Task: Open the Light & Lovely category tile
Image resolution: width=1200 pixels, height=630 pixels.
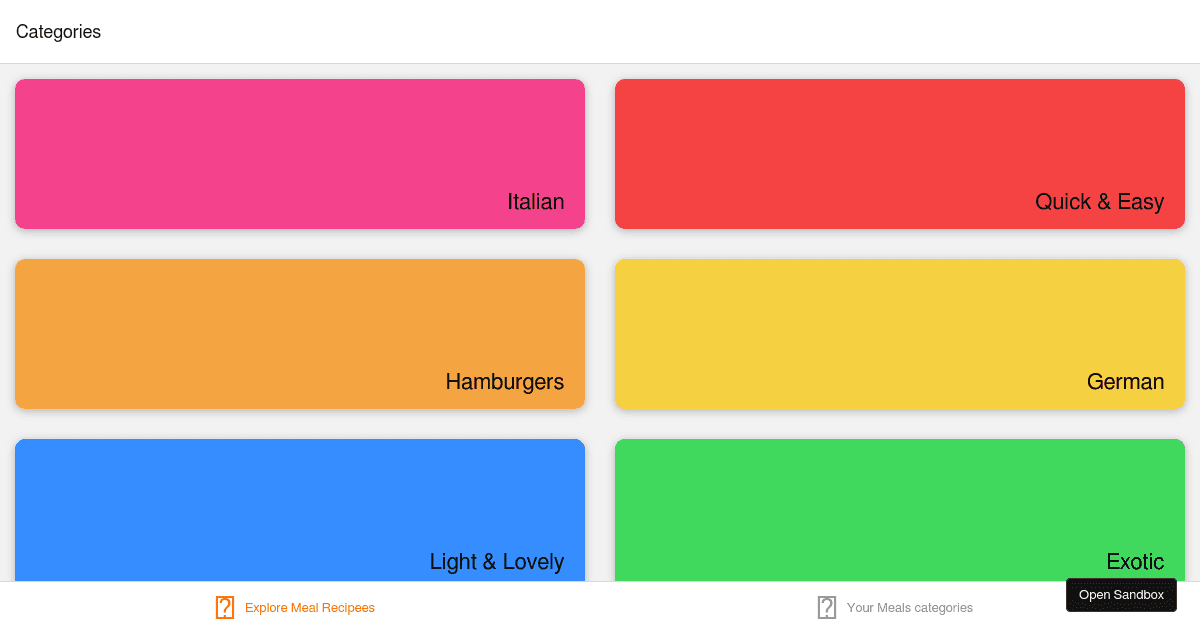Action: (300, 510)
